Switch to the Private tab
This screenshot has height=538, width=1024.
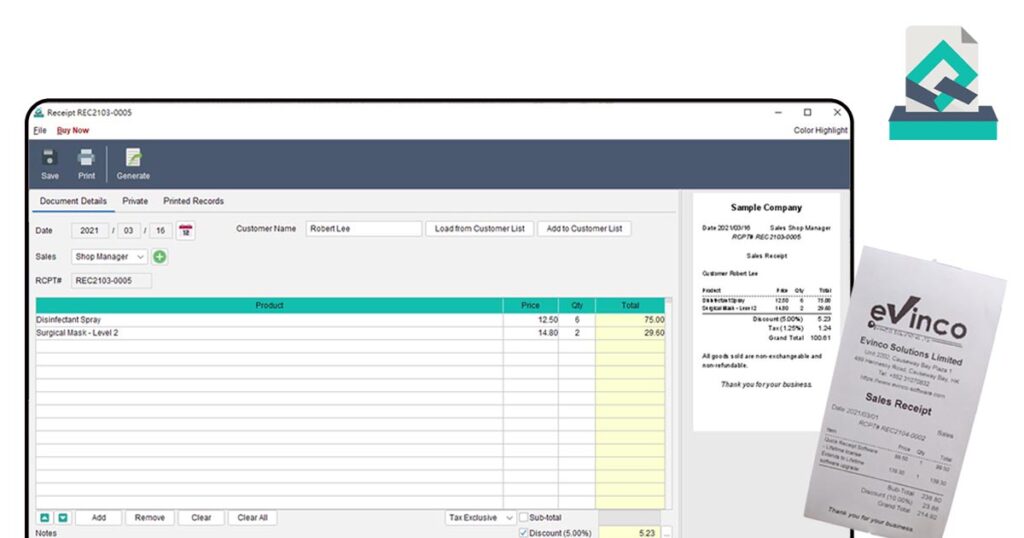click(x=135, y=201)
